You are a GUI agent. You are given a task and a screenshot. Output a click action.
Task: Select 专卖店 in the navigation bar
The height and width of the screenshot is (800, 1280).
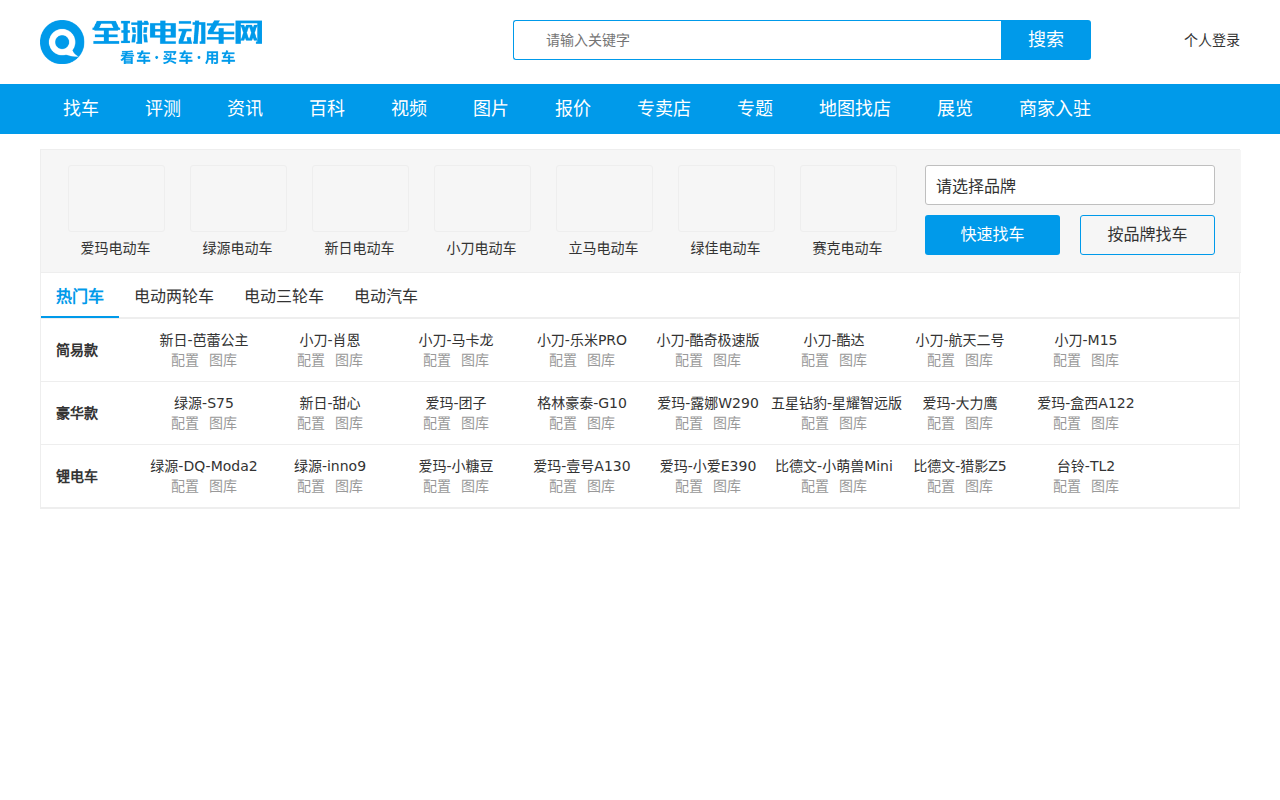tap(664, 109)
